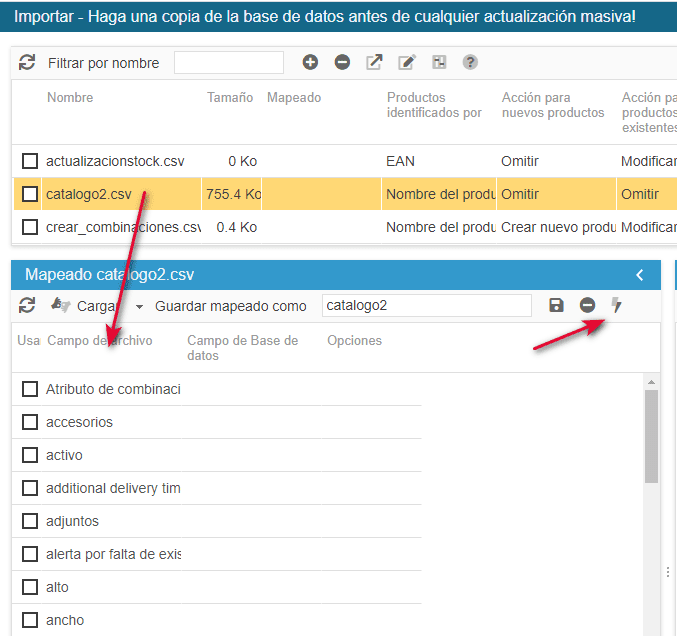The height and width of the screenshot is (636, 677).
Task: Open the Cargar mapping dropdown arrow
Action: click(140, 307)
